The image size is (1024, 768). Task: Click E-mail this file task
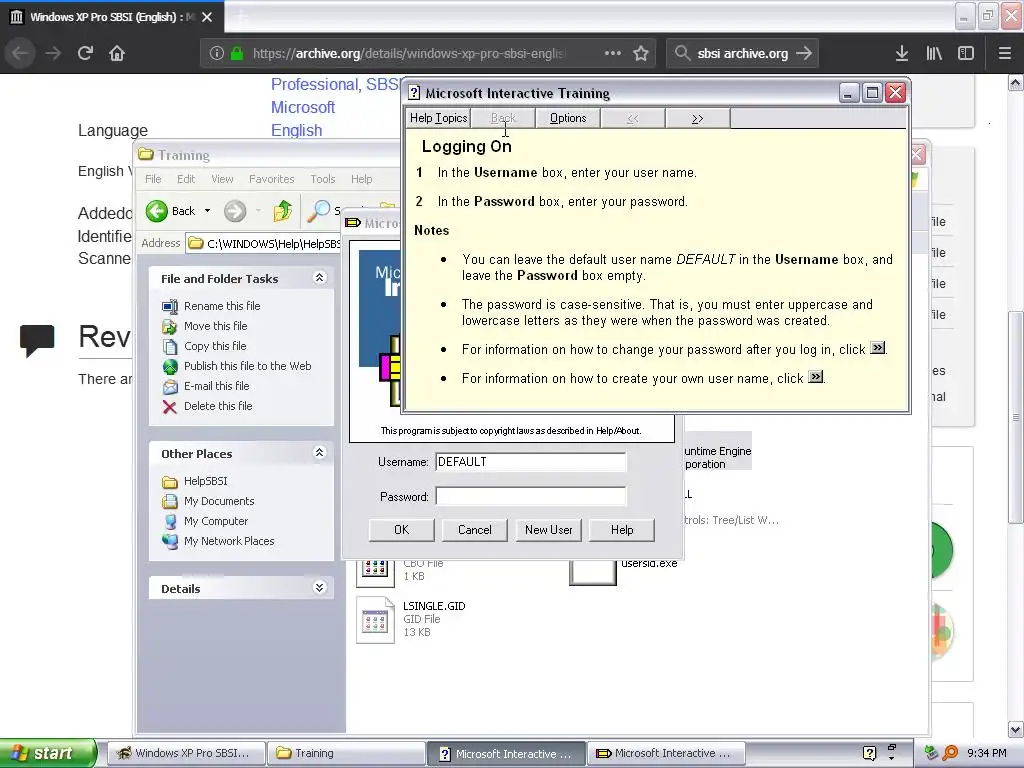pos(216,386)
